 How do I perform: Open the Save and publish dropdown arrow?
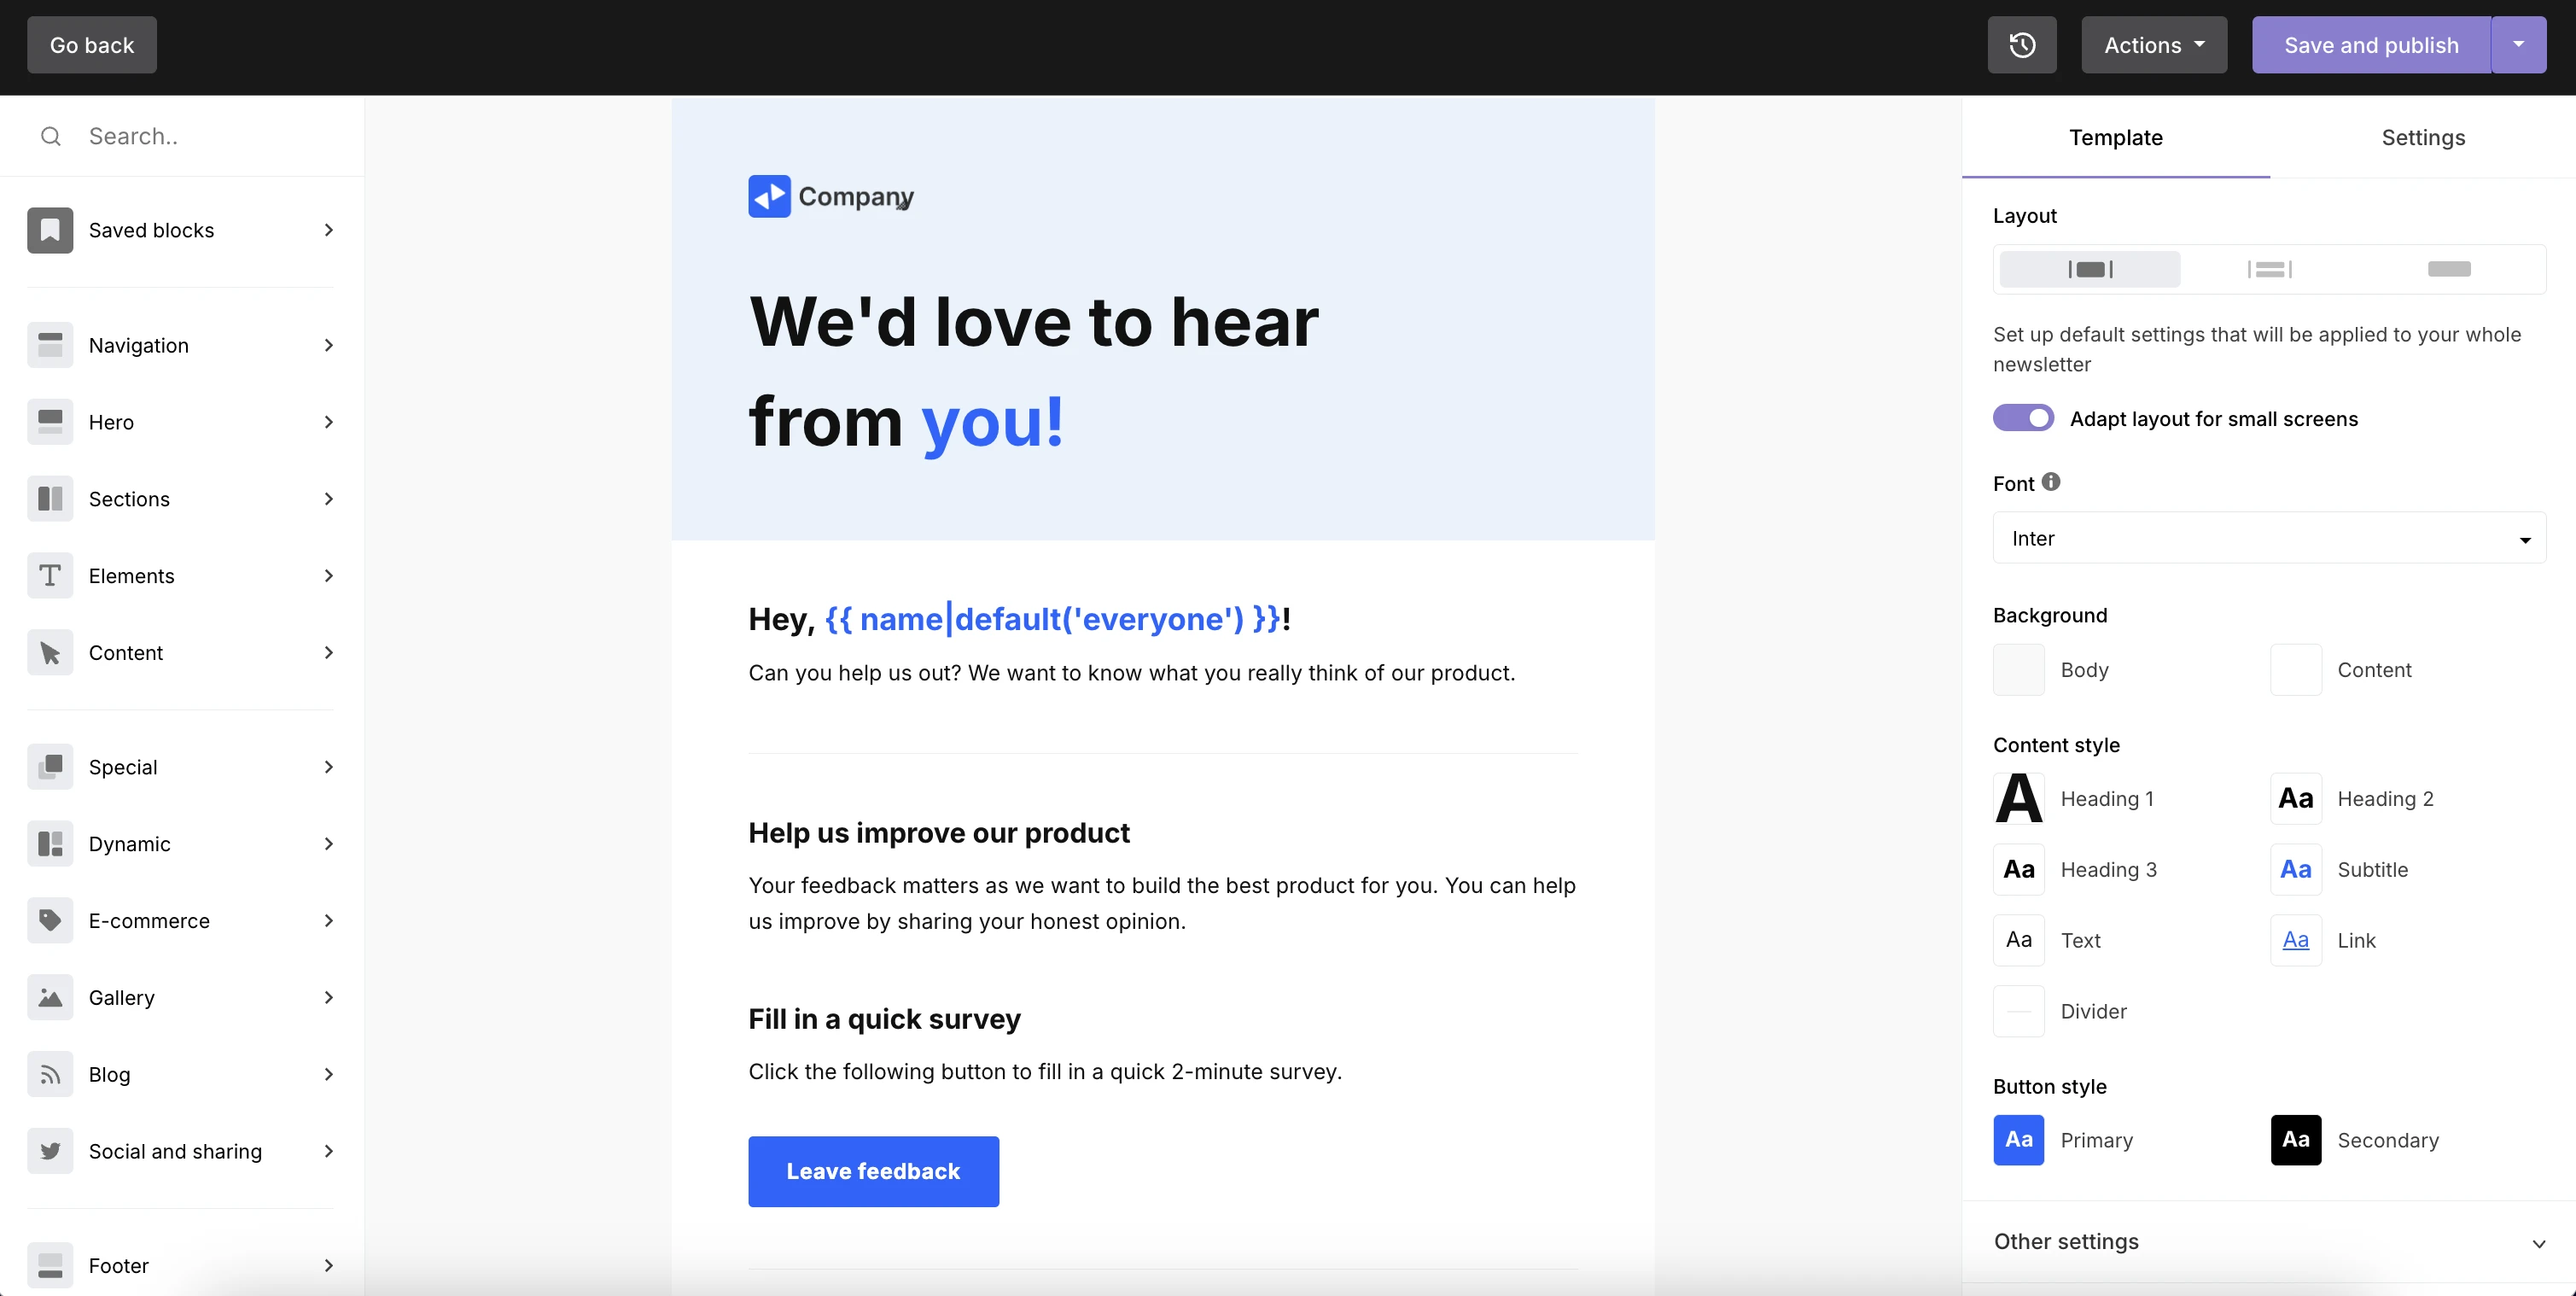[x=2520, y=44]
